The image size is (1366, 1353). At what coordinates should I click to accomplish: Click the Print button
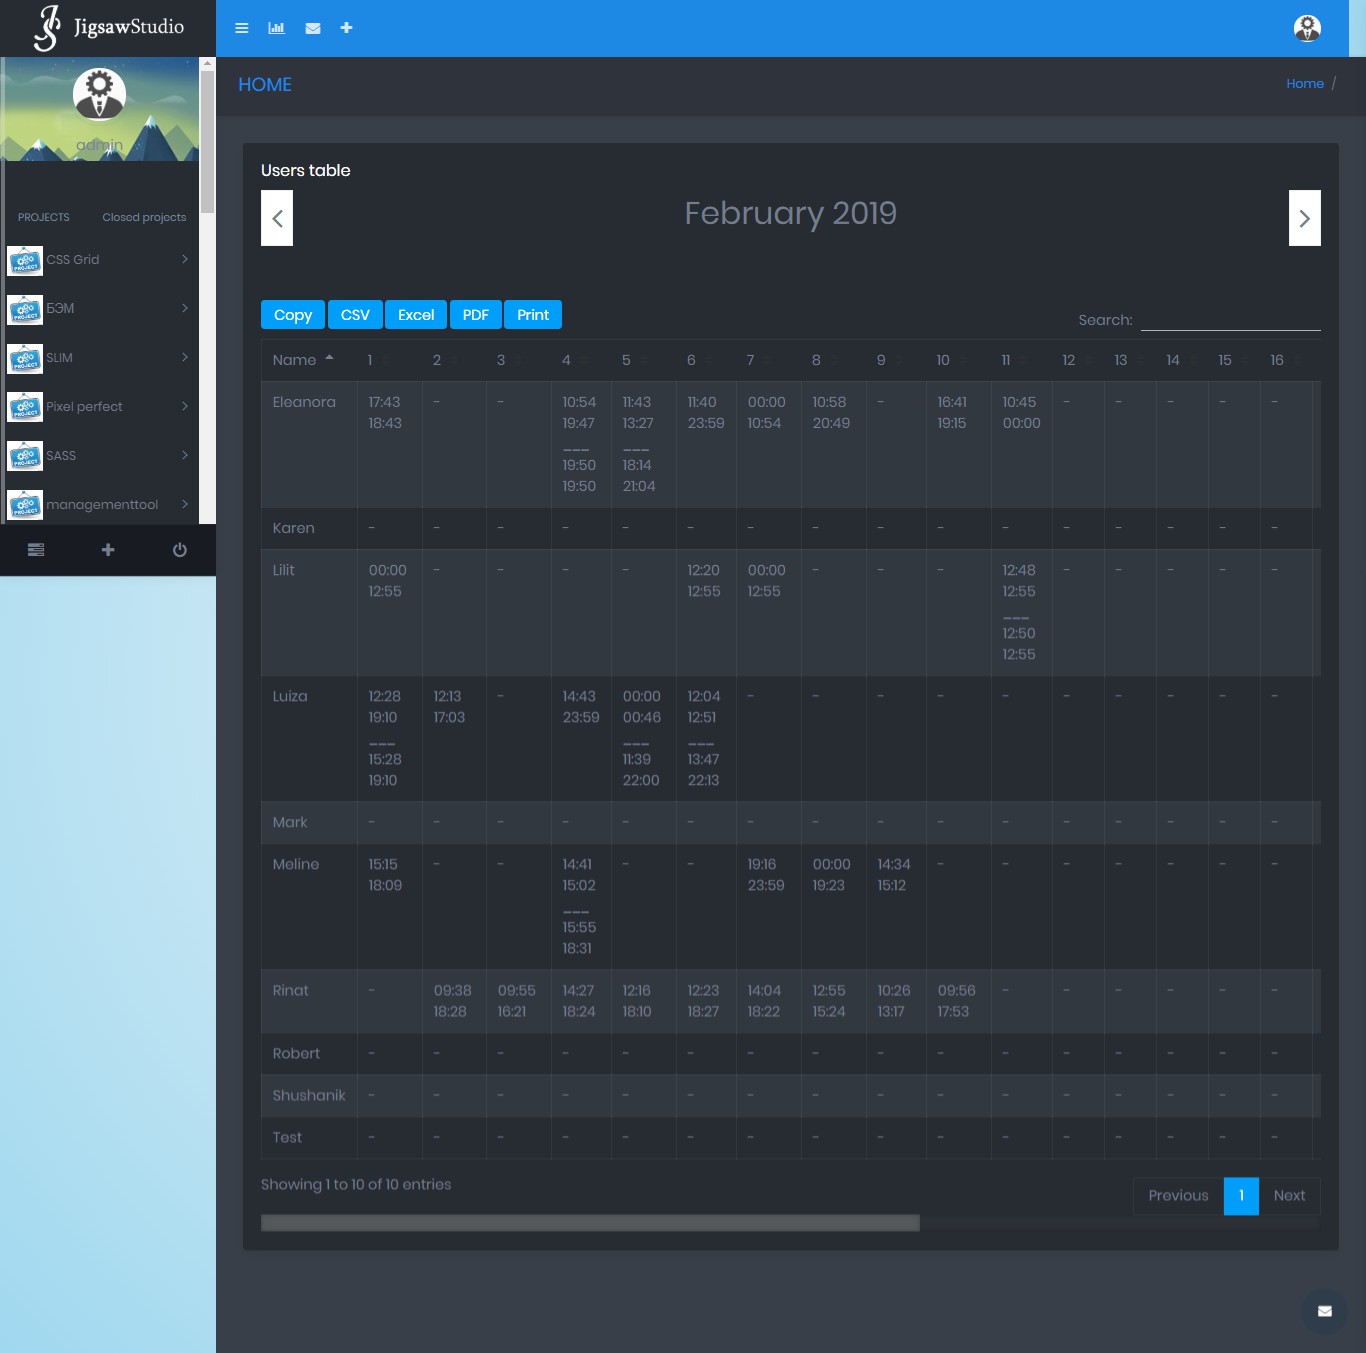(x=533, y=315)
